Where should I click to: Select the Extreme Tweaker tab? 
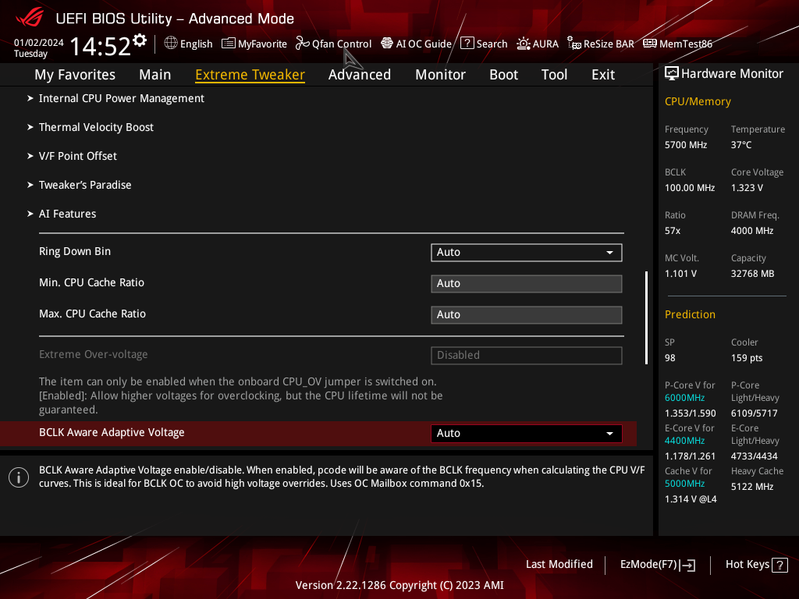point(250,74)
